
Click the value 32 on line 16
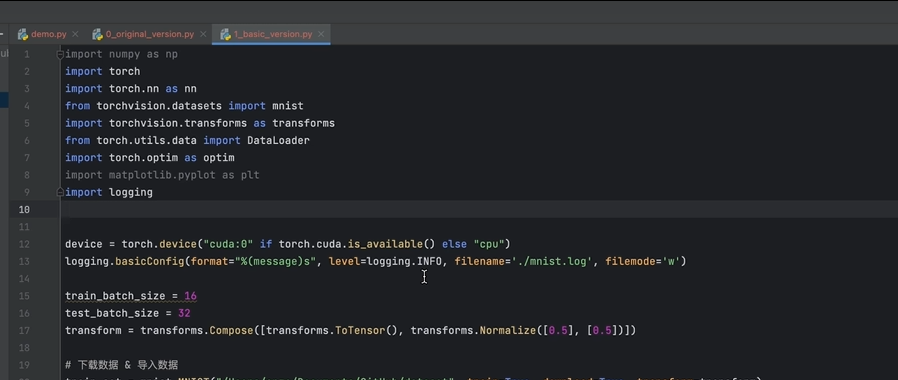184,313
